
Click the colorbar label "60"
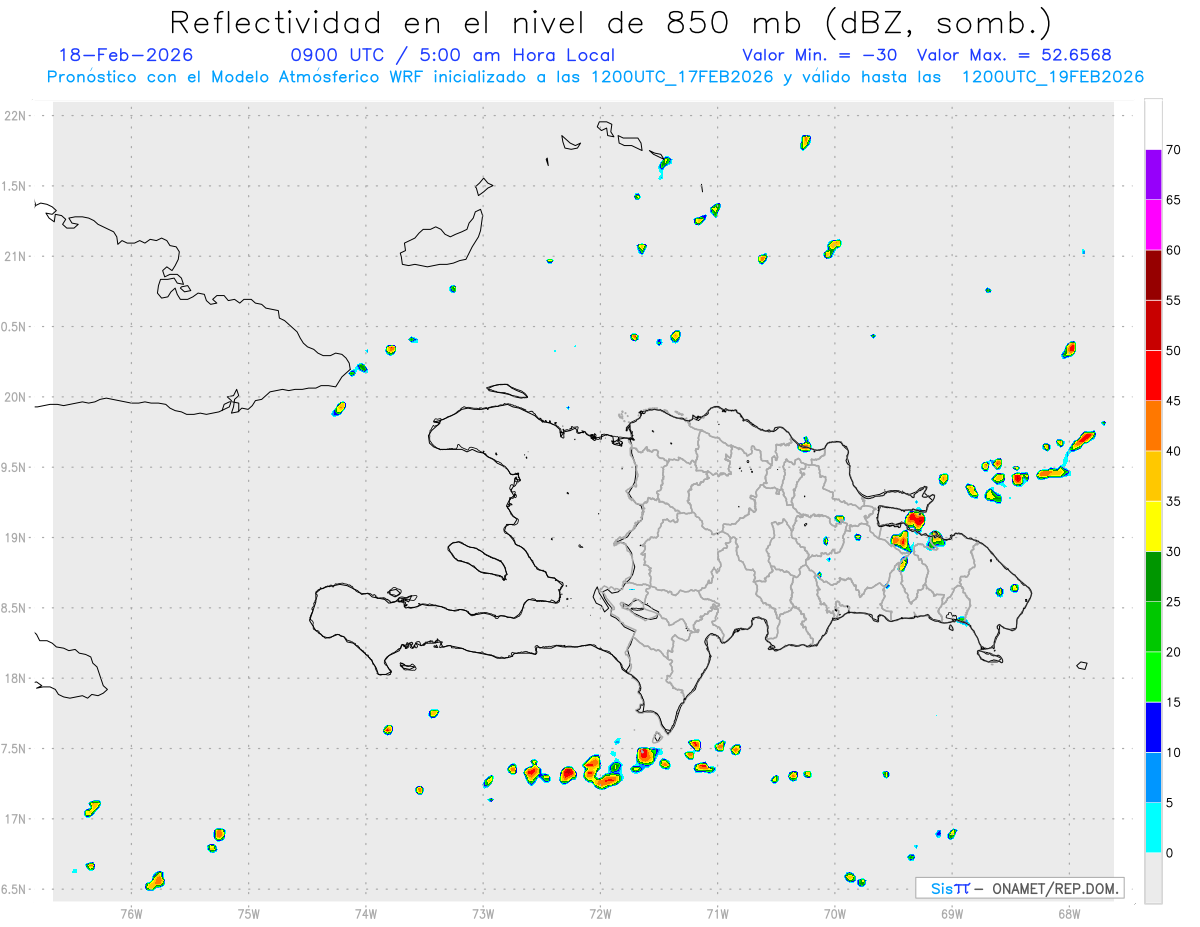[1174, 250]
